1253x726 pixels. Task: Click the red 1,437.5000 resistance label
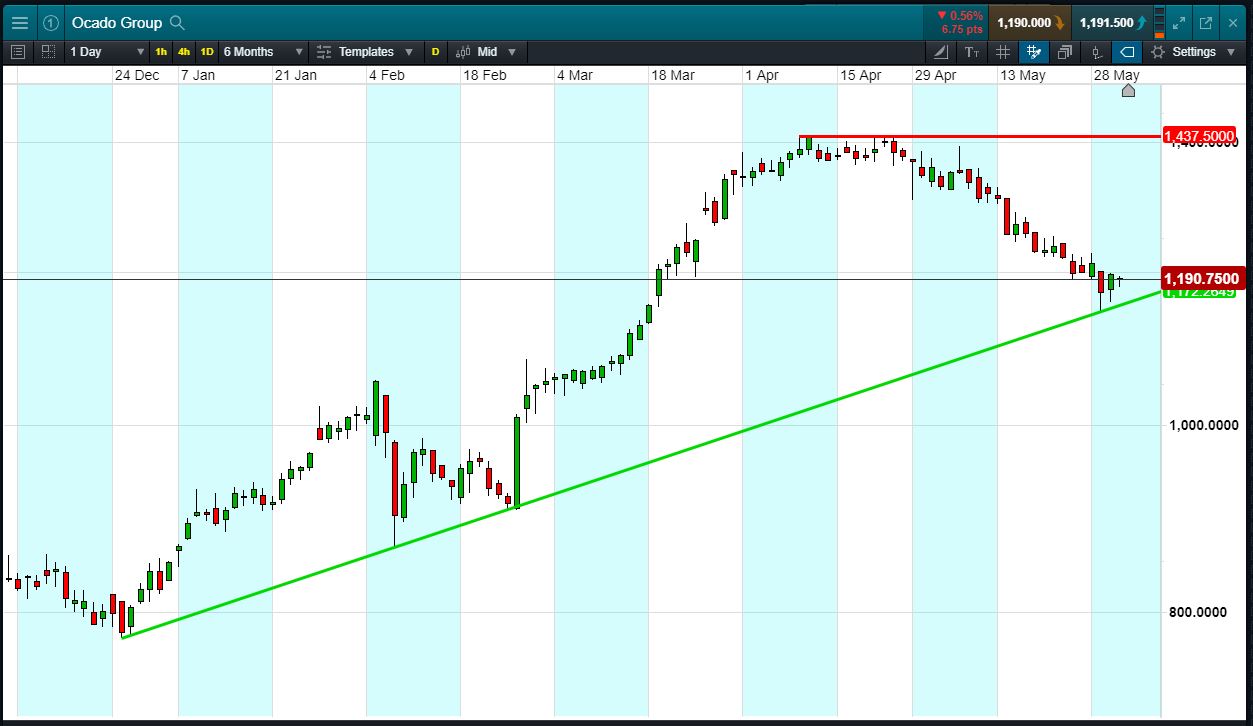(1200, 135)
